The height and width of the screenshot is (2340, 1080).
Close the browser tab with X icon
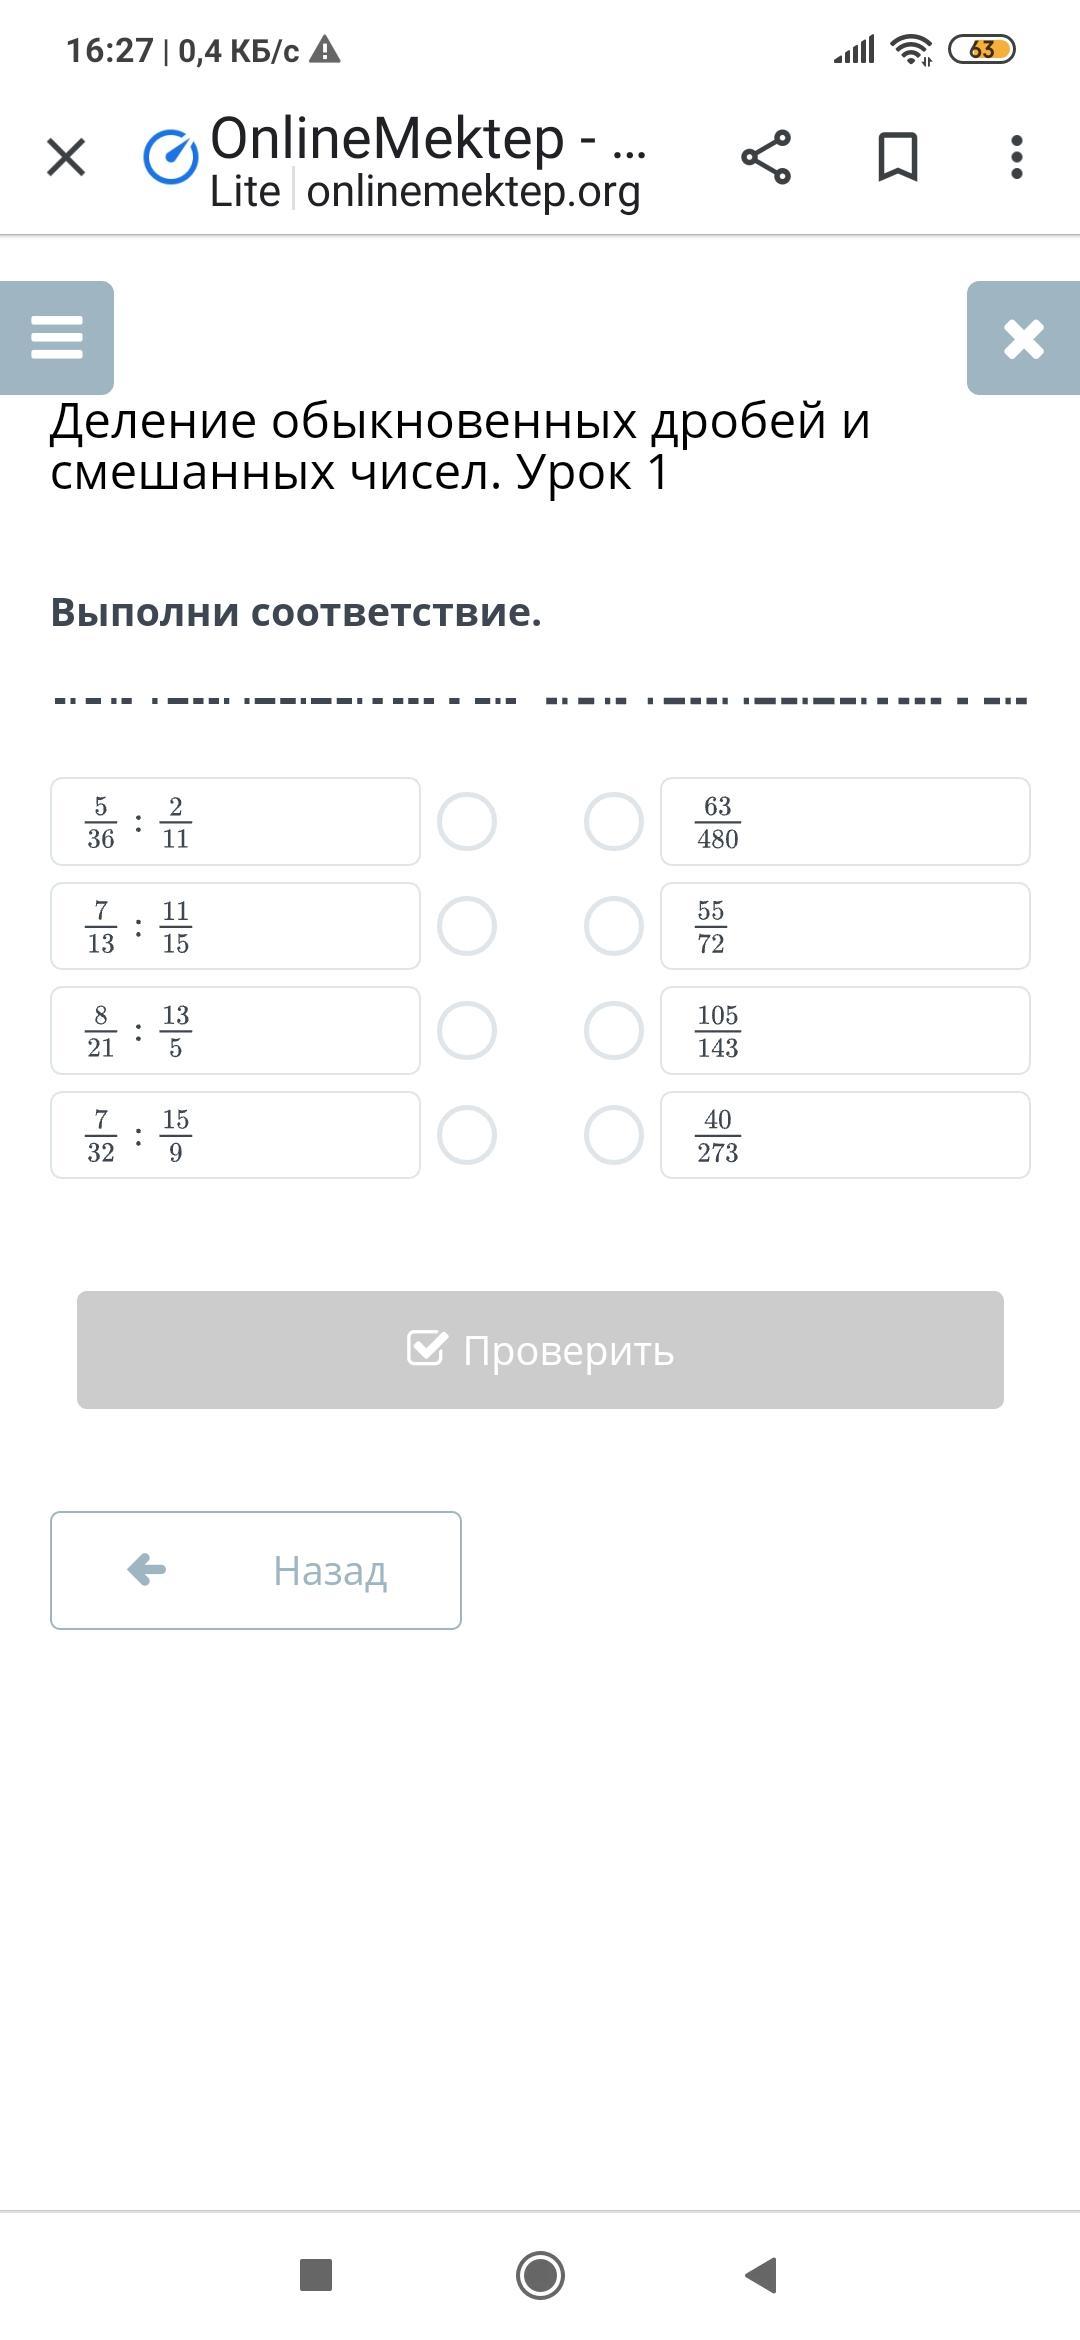pyautogui.click(x=66, y=157)
